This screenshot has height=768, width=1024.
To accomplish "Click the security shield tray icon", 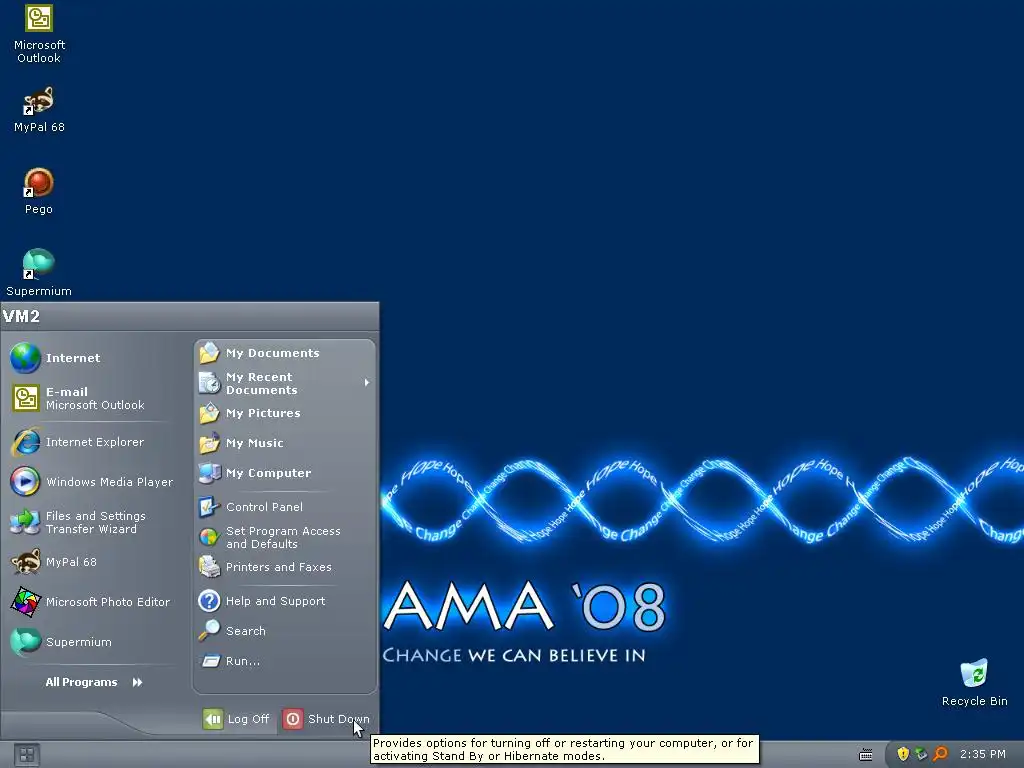I will (903, 754).
